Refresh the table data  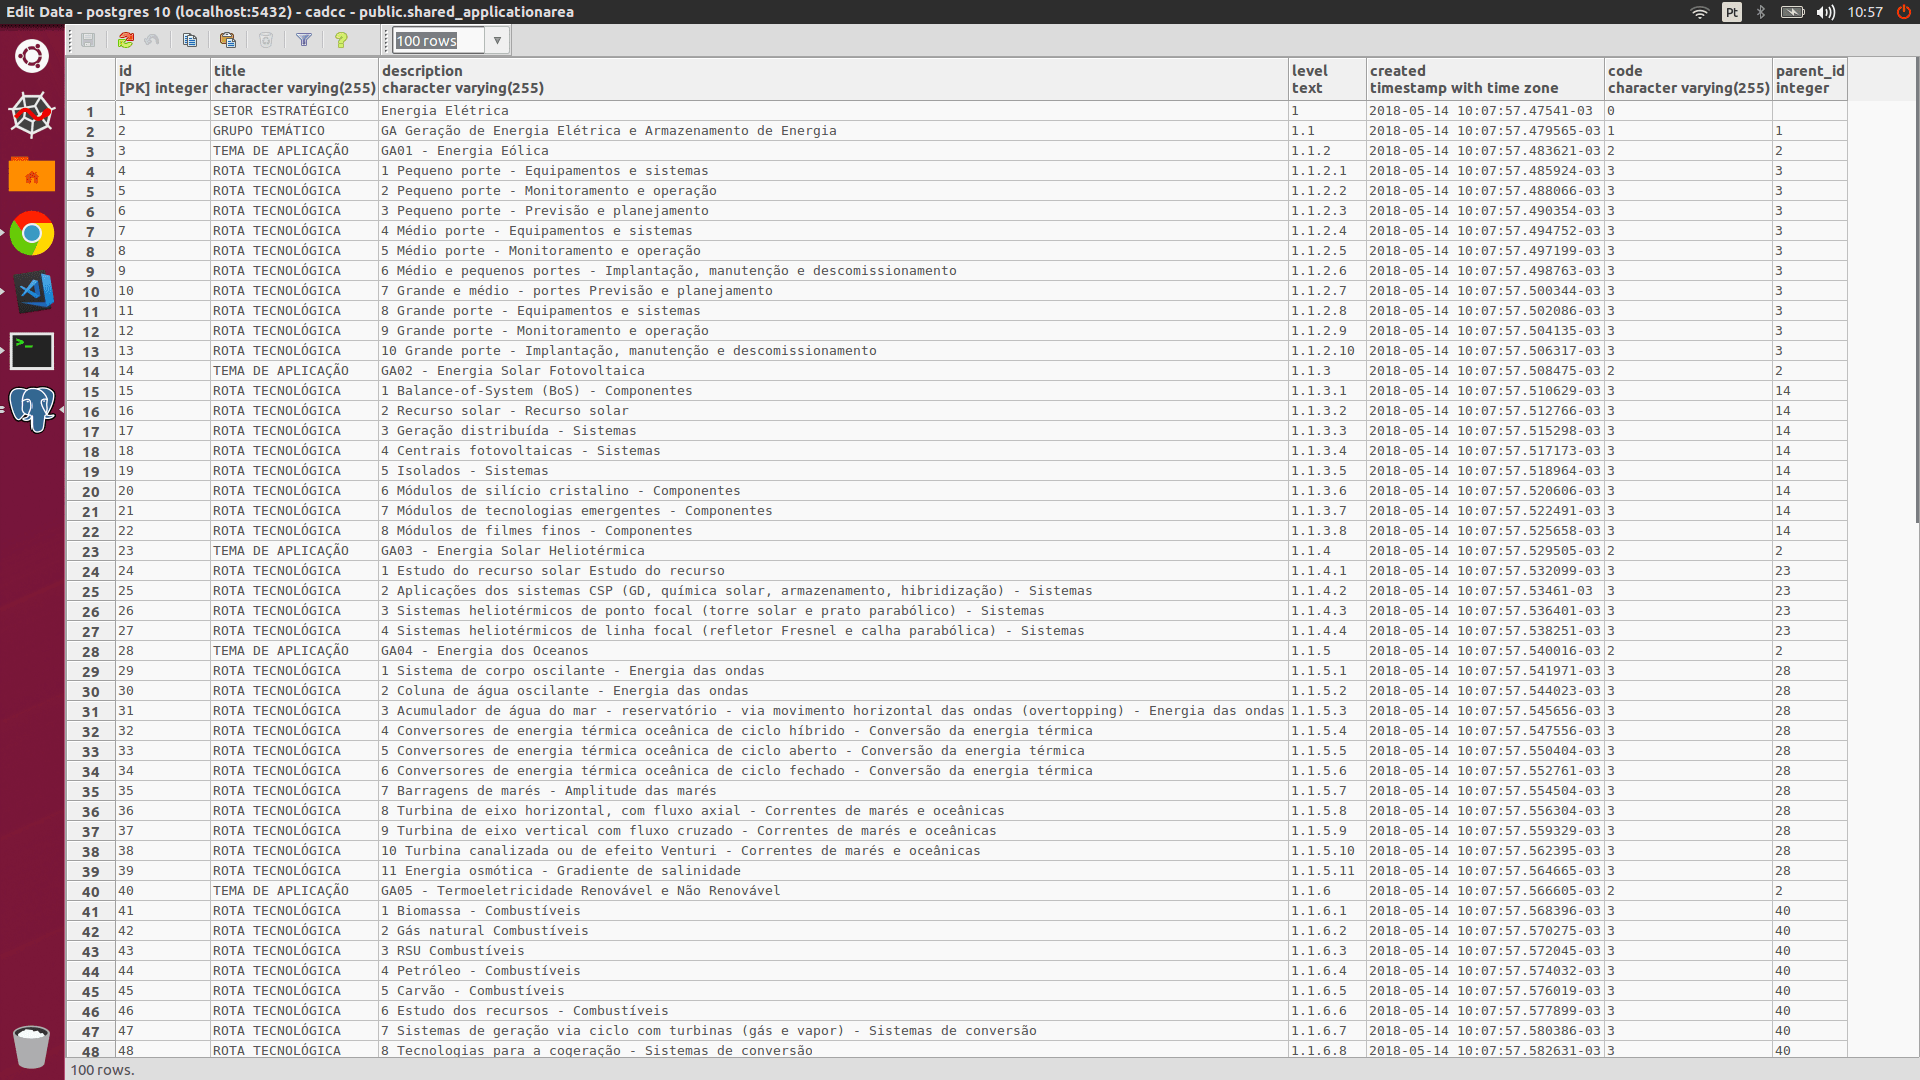pos(126,40)
